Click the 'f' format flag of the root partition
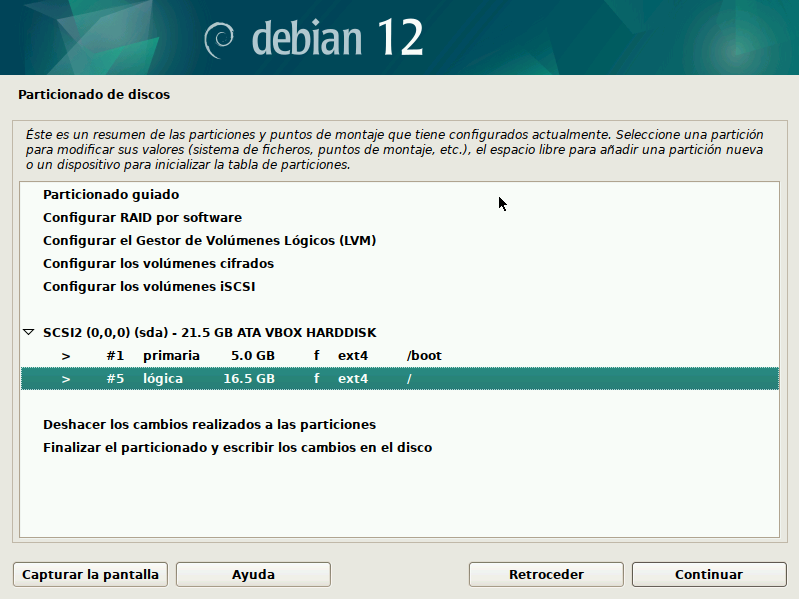799x599 pixels. 316,379
